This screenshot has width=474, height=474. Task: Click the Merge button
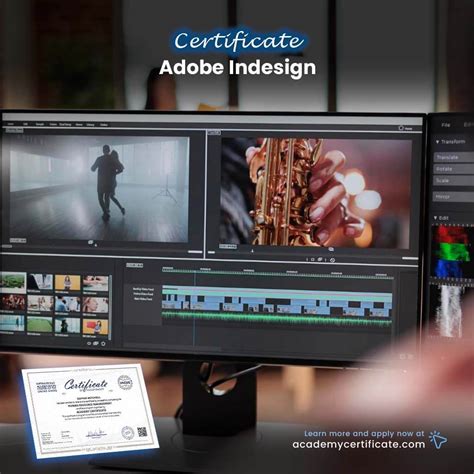tap(454, 197)
